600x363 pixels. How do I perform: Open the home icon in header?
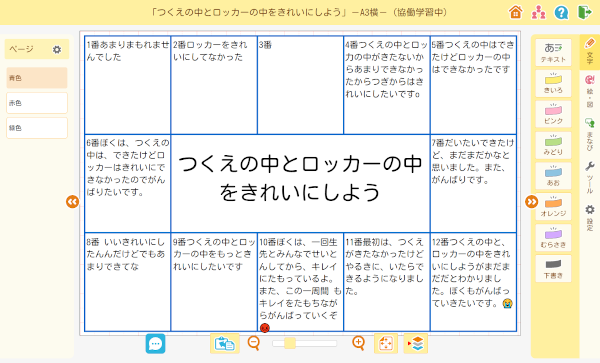coord(515,12)
